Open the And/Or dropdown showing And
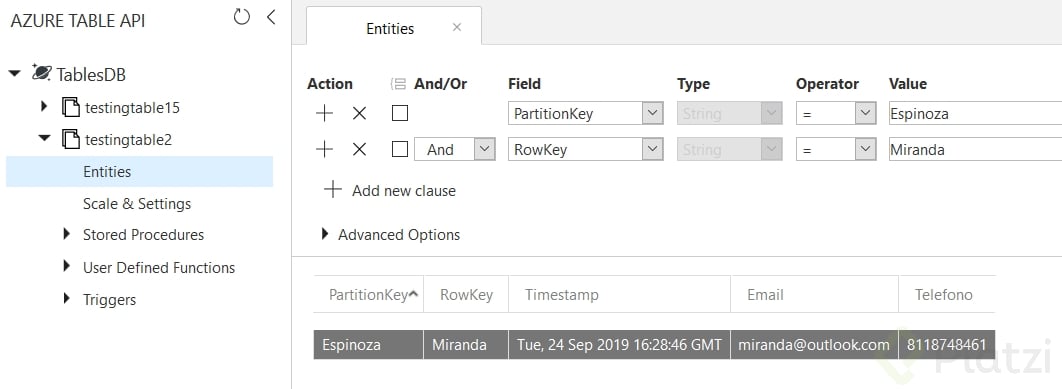The height and width of the screenshot is (389, 1062). tap(455, 150)
